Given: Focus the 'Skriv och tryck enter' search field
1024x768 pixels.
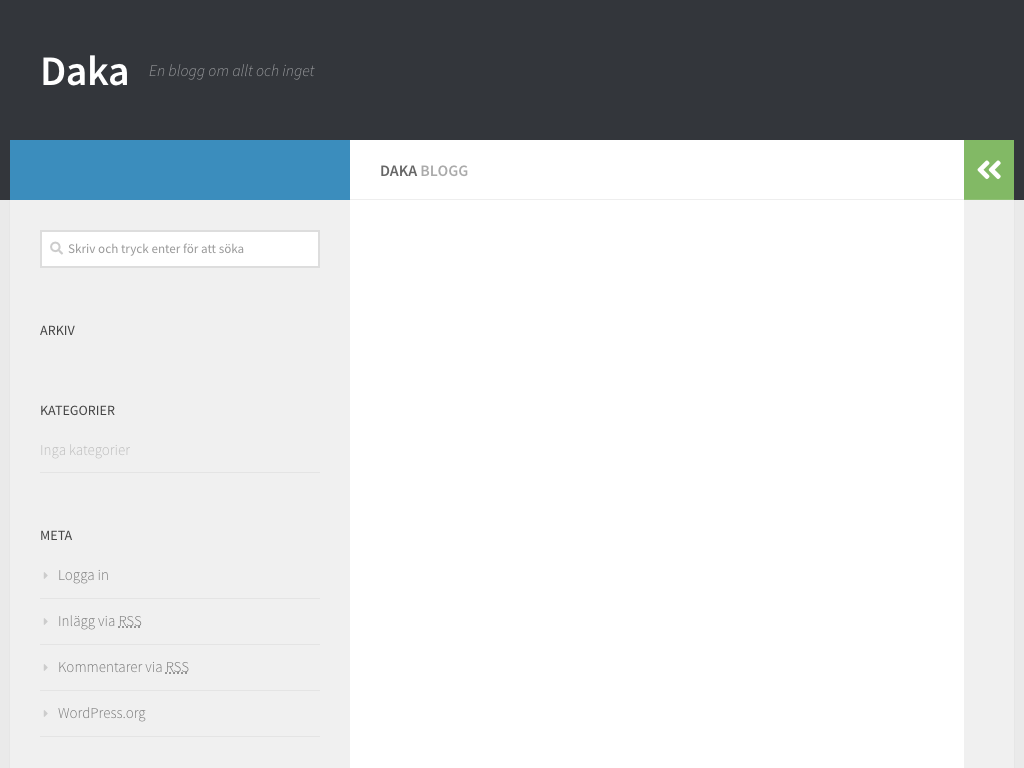Looking at the screenshot, I should [190, 249].
